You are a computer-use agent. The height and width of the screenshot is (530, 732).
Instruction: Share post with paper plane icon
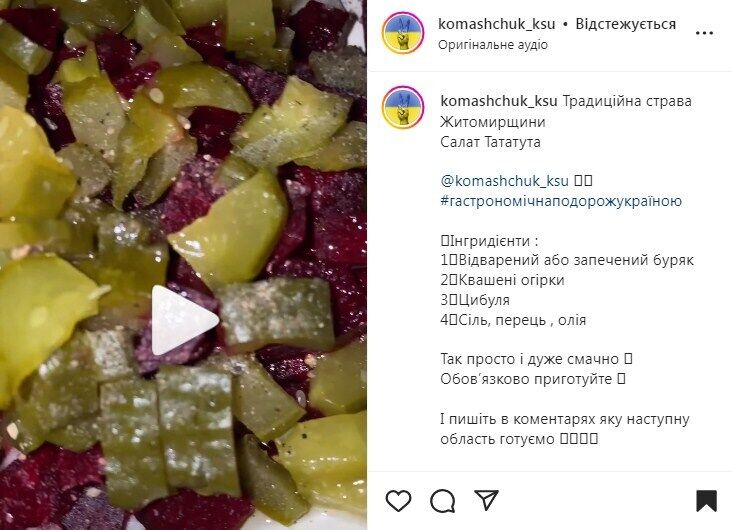click(x=486, y=500)
